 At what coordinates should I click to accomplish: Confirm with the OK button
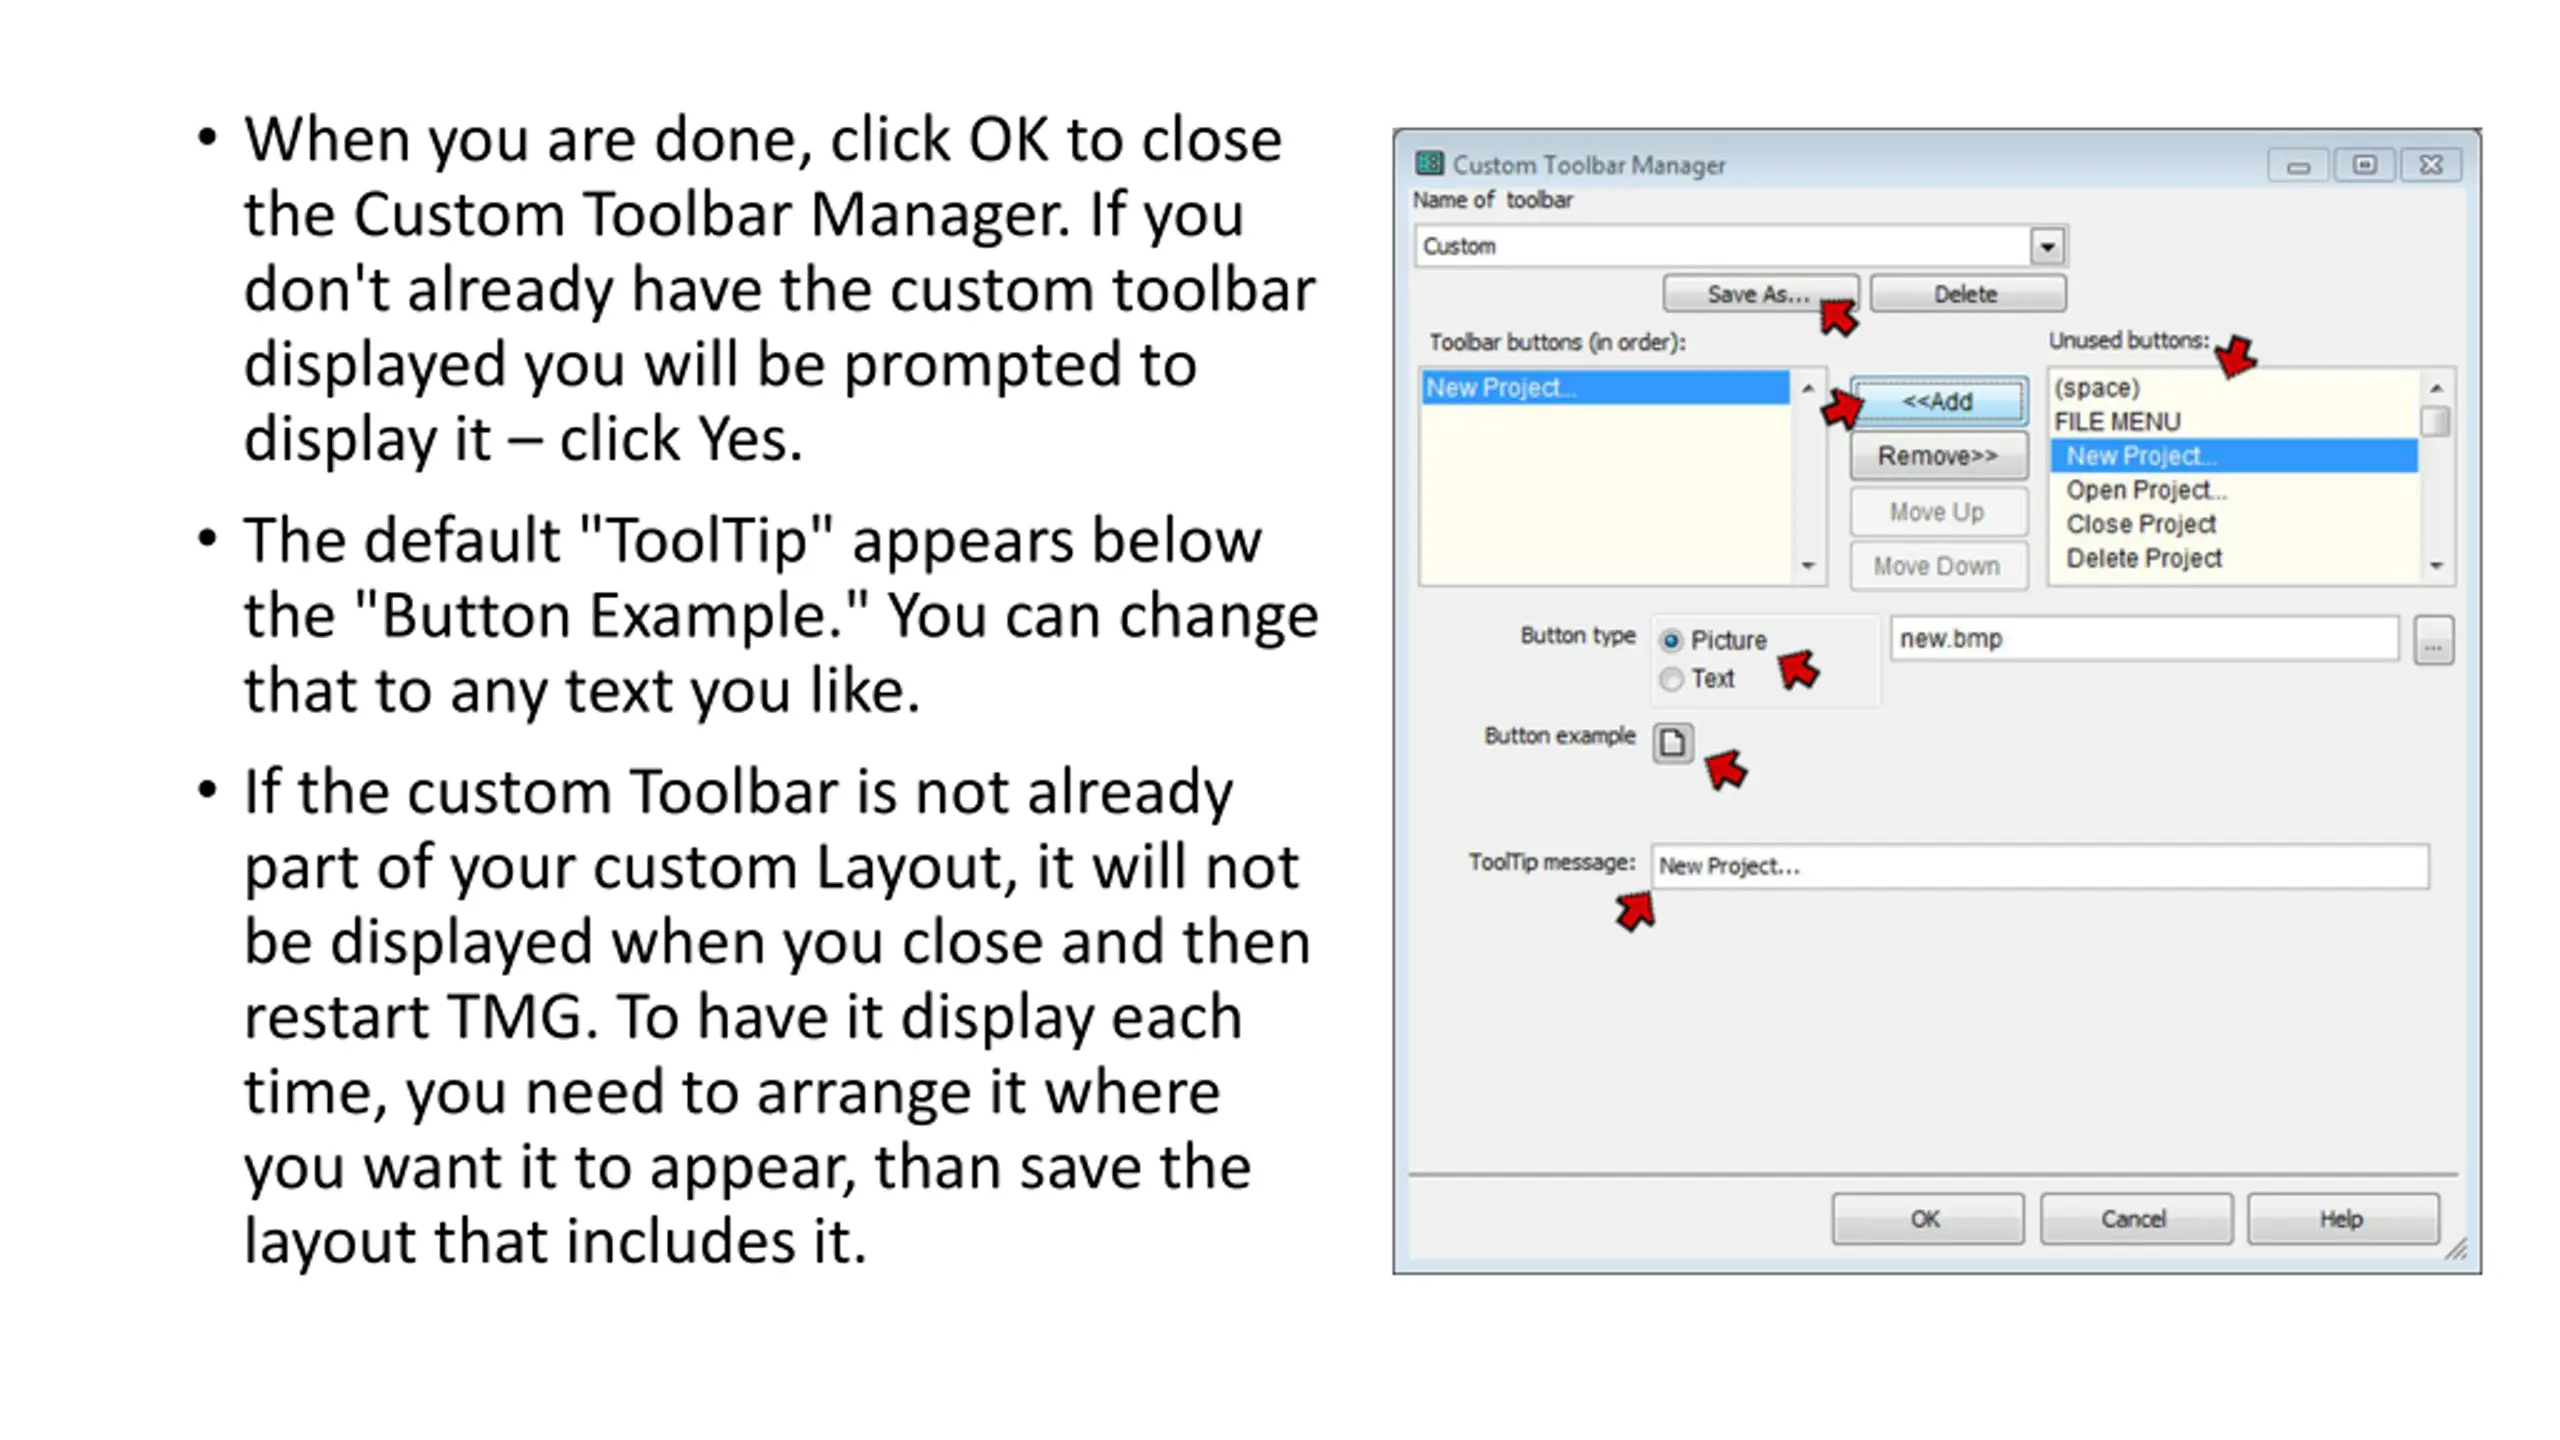coord(1927,1219)
